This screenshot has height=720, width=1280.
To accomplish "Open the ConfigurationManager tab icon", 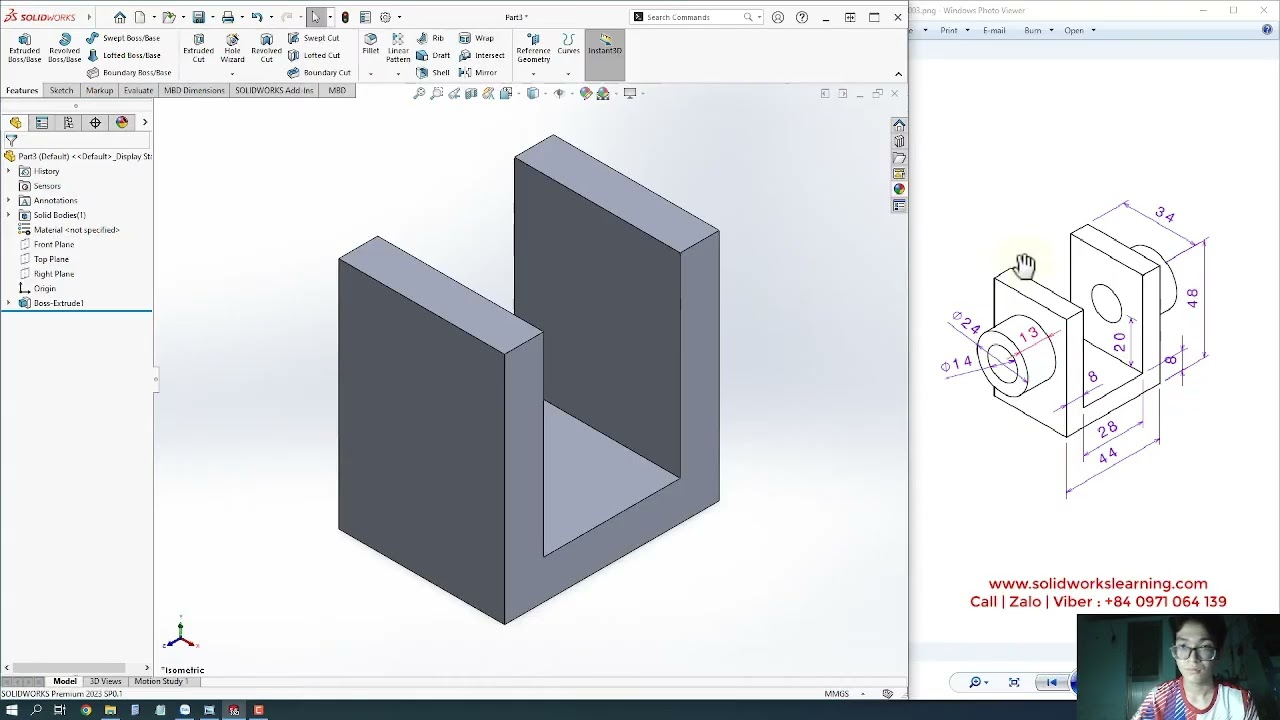I will [x=68, y=122].
